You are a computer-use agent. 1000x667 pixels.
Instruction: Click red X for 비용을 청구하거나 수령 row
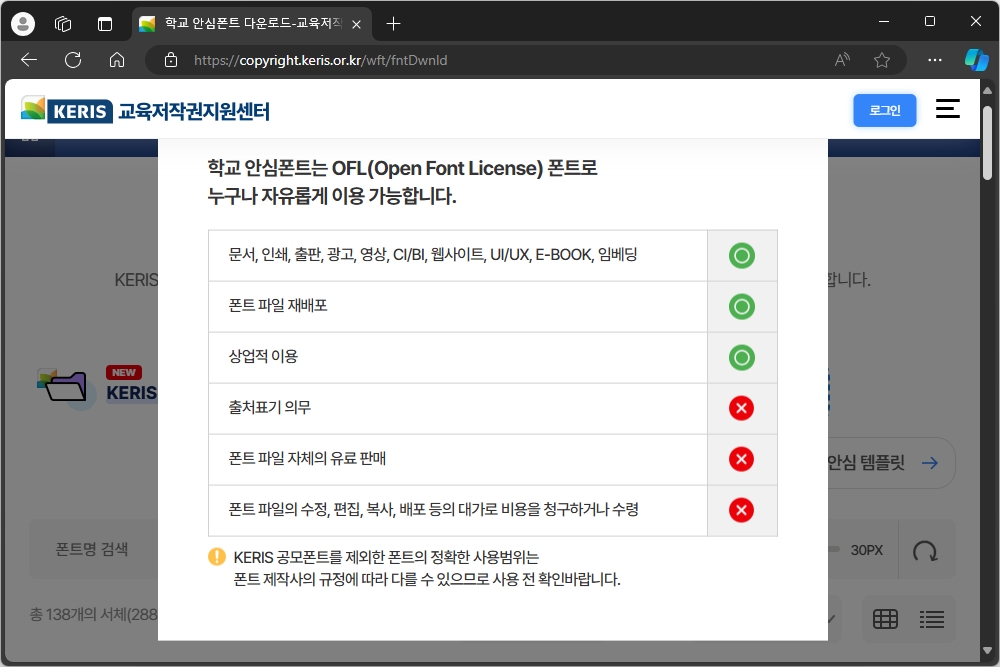pyautogui.click(x=742, y=510)
